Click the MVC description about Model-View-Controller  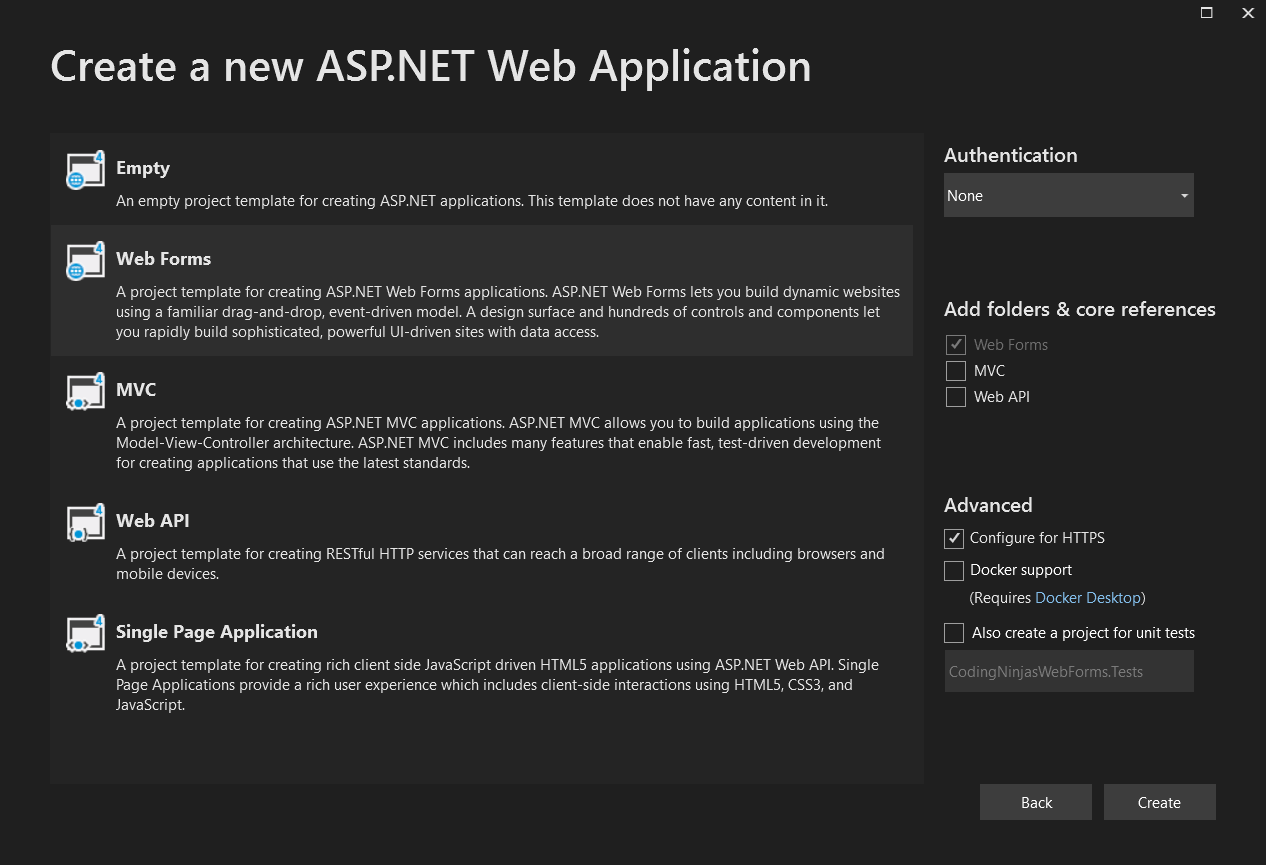499,443
